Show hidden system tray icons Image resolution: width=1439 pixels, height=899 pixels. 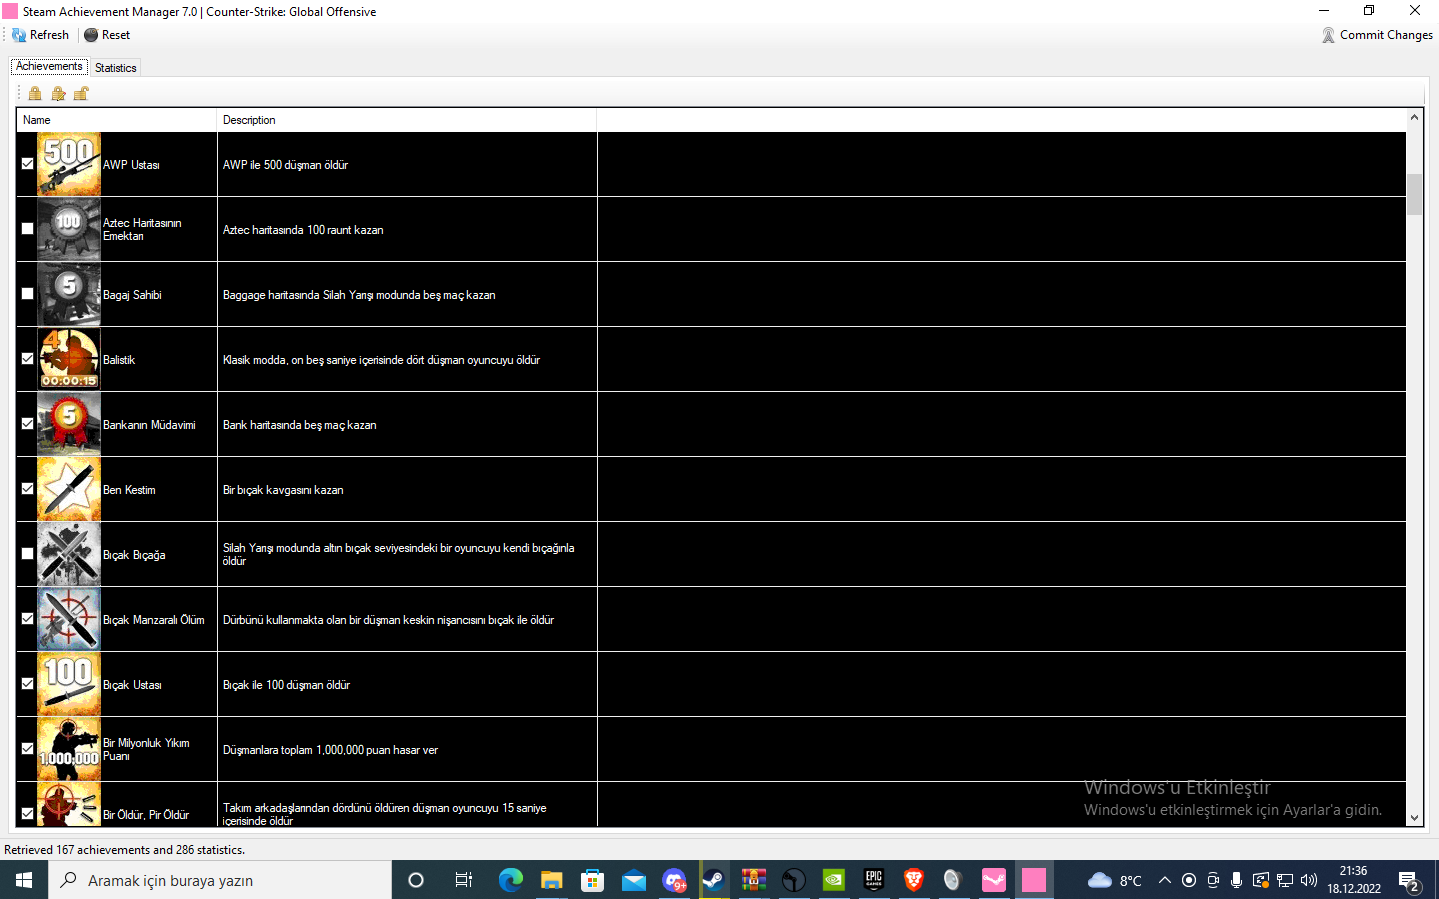pyautogui.click(x=1165, y=880)
